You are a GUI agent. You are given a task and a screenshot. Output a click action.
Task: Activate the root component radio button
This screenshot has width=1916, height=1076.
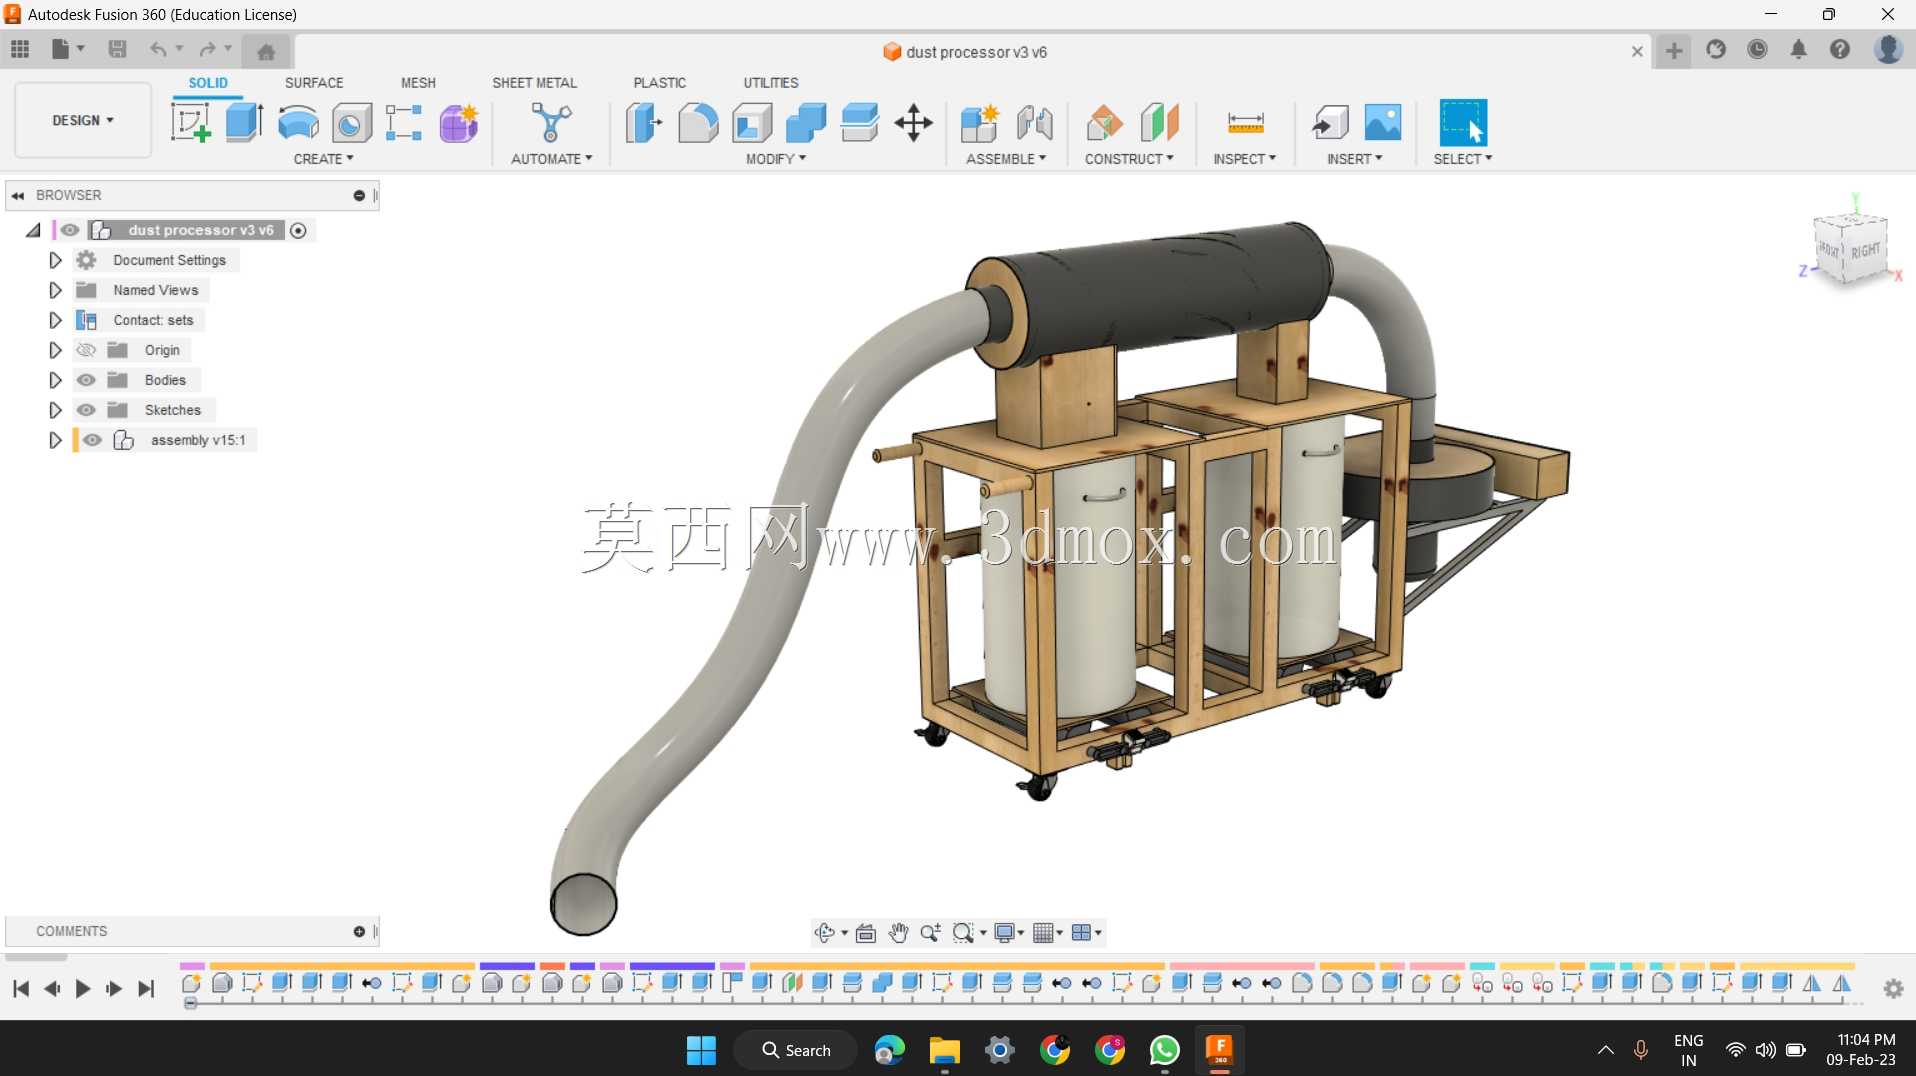(298, 230)
